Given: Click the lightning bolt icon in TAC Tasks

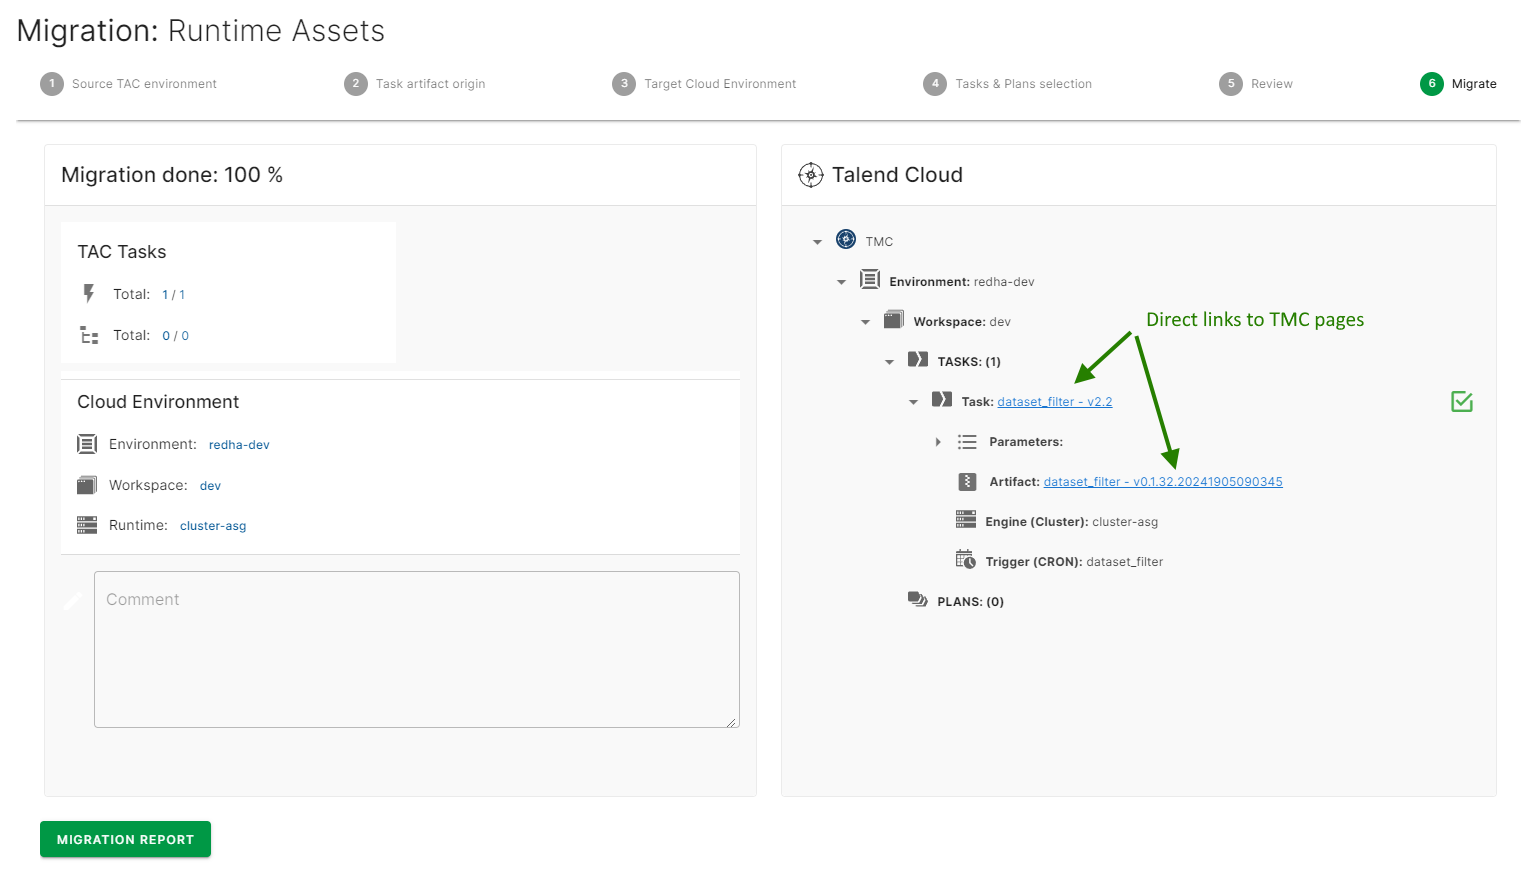Looking at the screenshot, I should tap(90, 293).
